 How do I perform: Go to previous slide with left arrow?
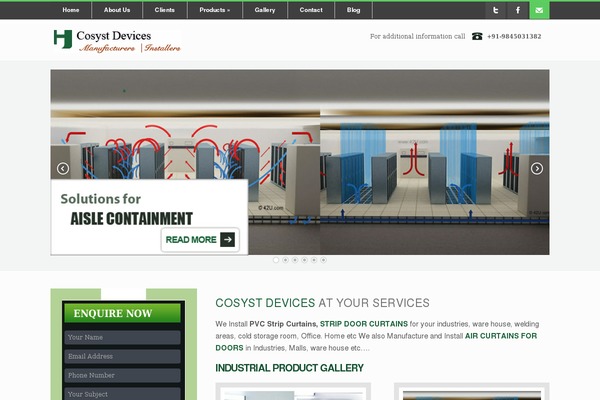point(63,168)
